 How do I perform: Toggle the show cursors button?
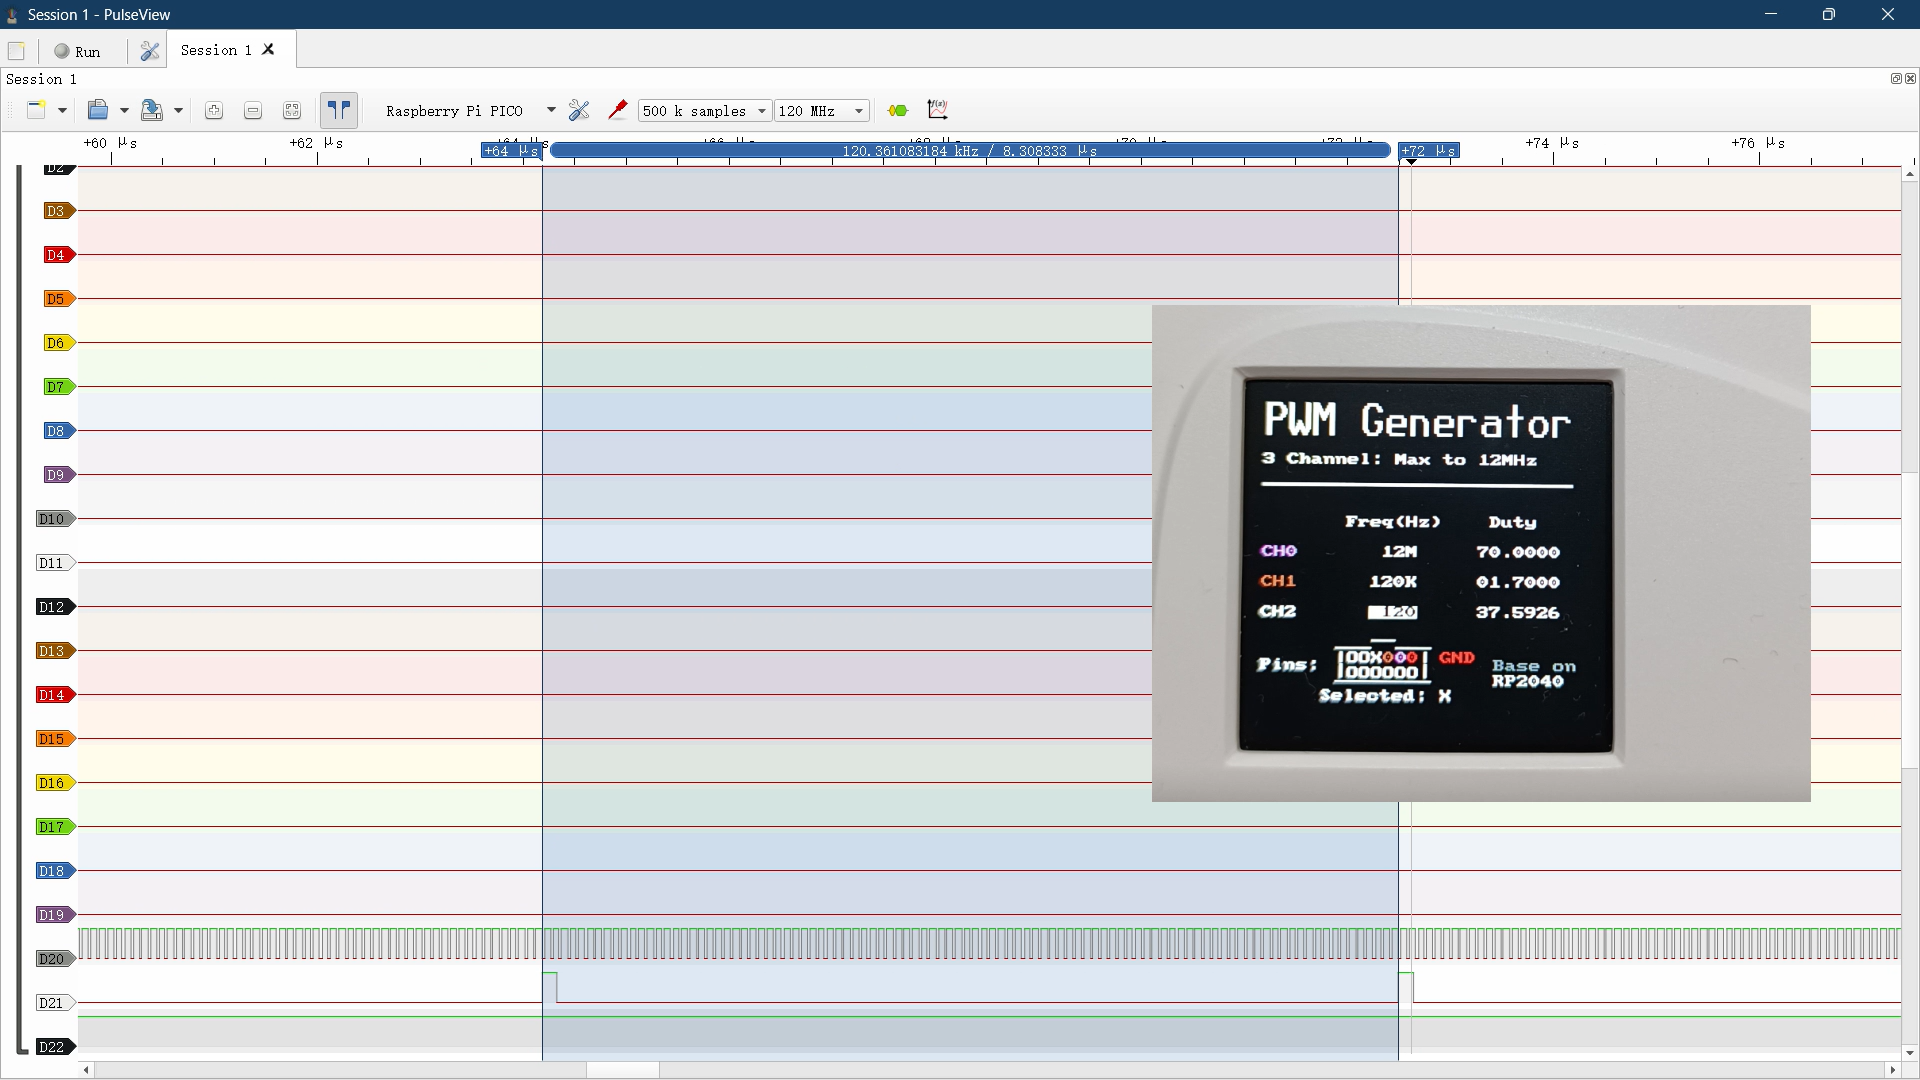(339, 110)
